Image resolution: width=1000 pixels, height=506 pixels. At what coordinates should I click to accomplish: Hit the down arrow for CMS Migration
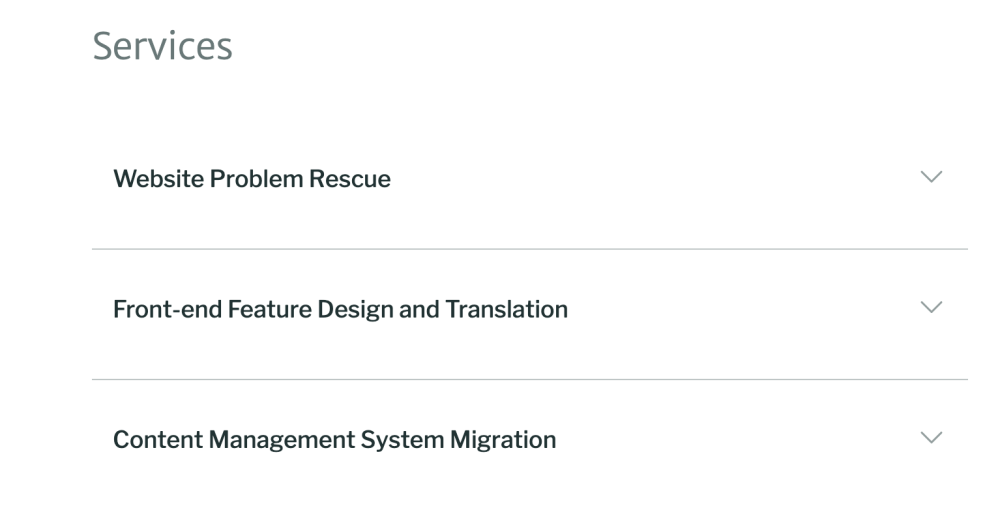tap(931, 437)
